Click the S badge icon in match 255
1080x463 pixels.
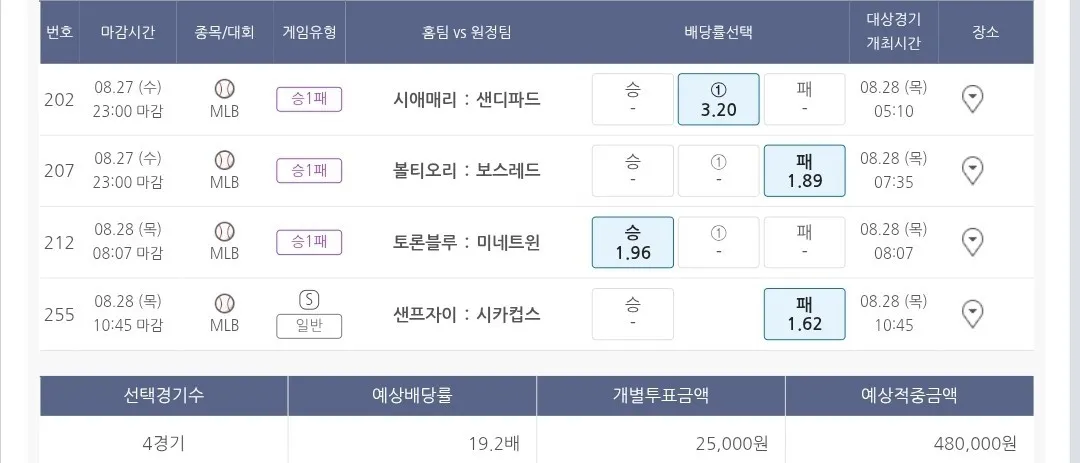pyautogui.click(x=309, y=299)
